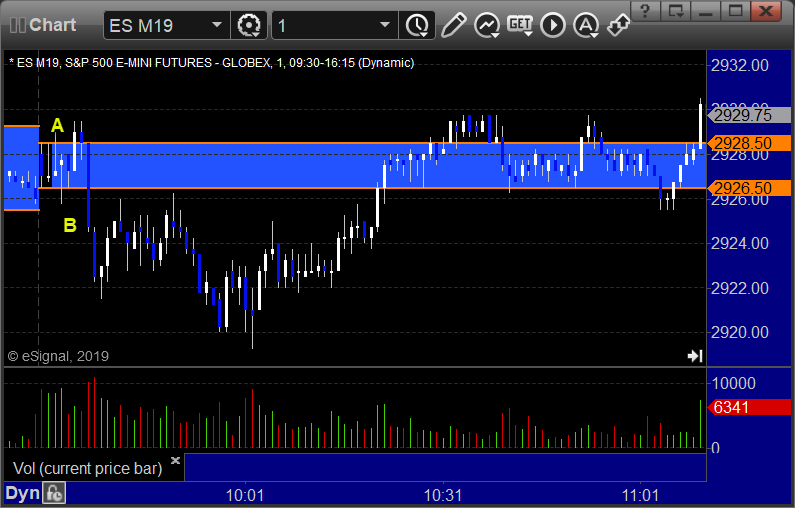795x508 pixels.
Task: Click the 2928.50 orange price label
Action: 749,143
